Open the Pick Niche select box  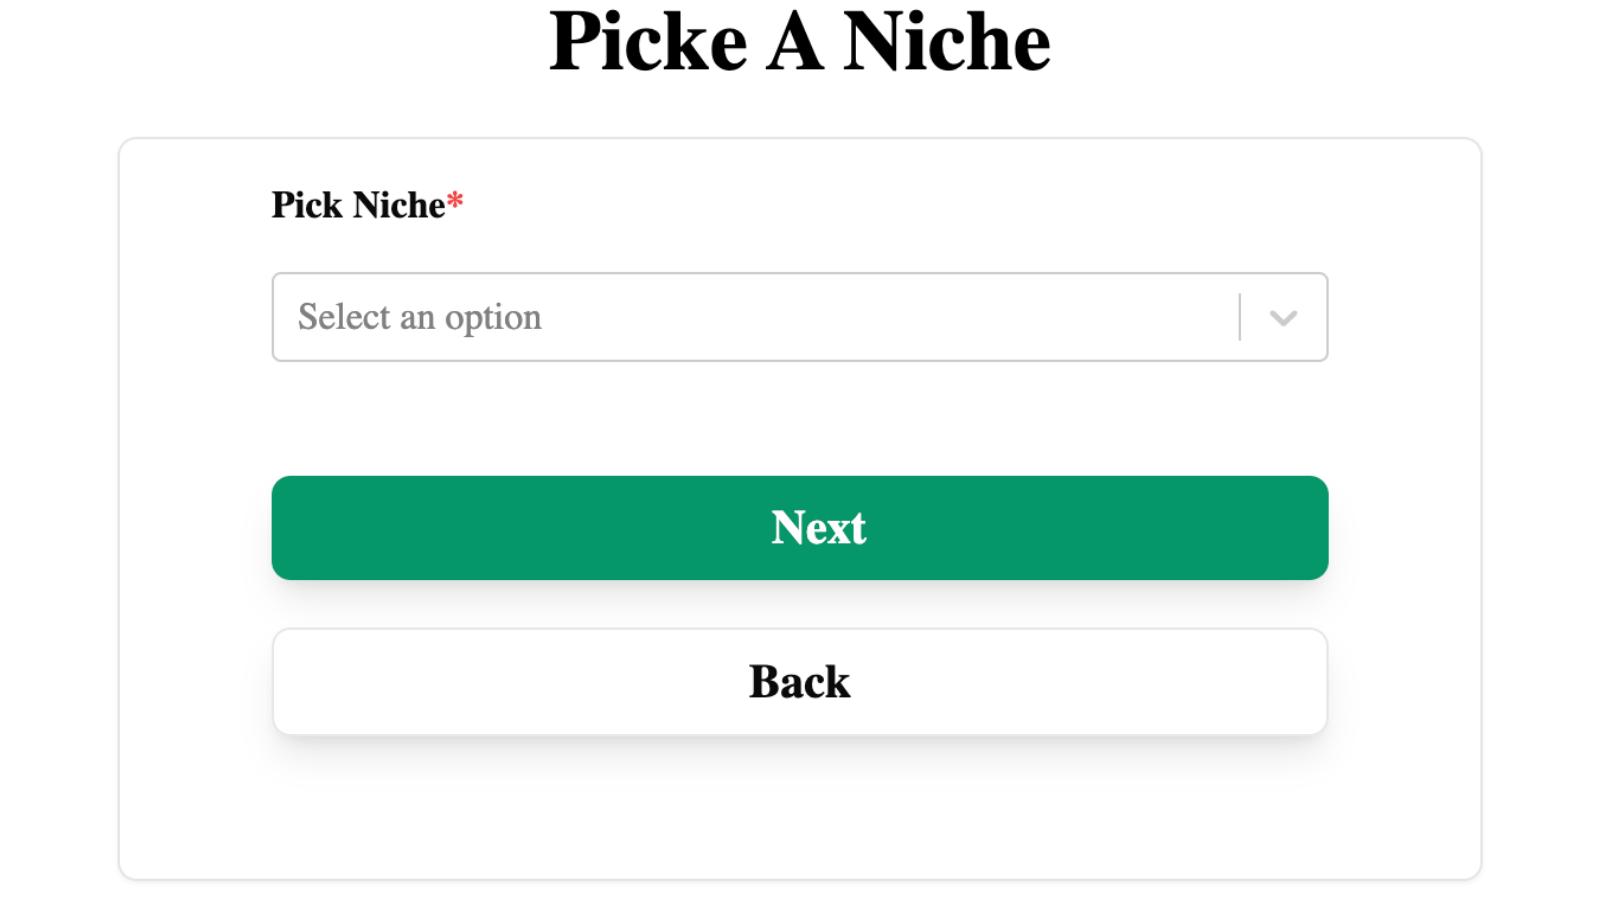tap(800, 317)
